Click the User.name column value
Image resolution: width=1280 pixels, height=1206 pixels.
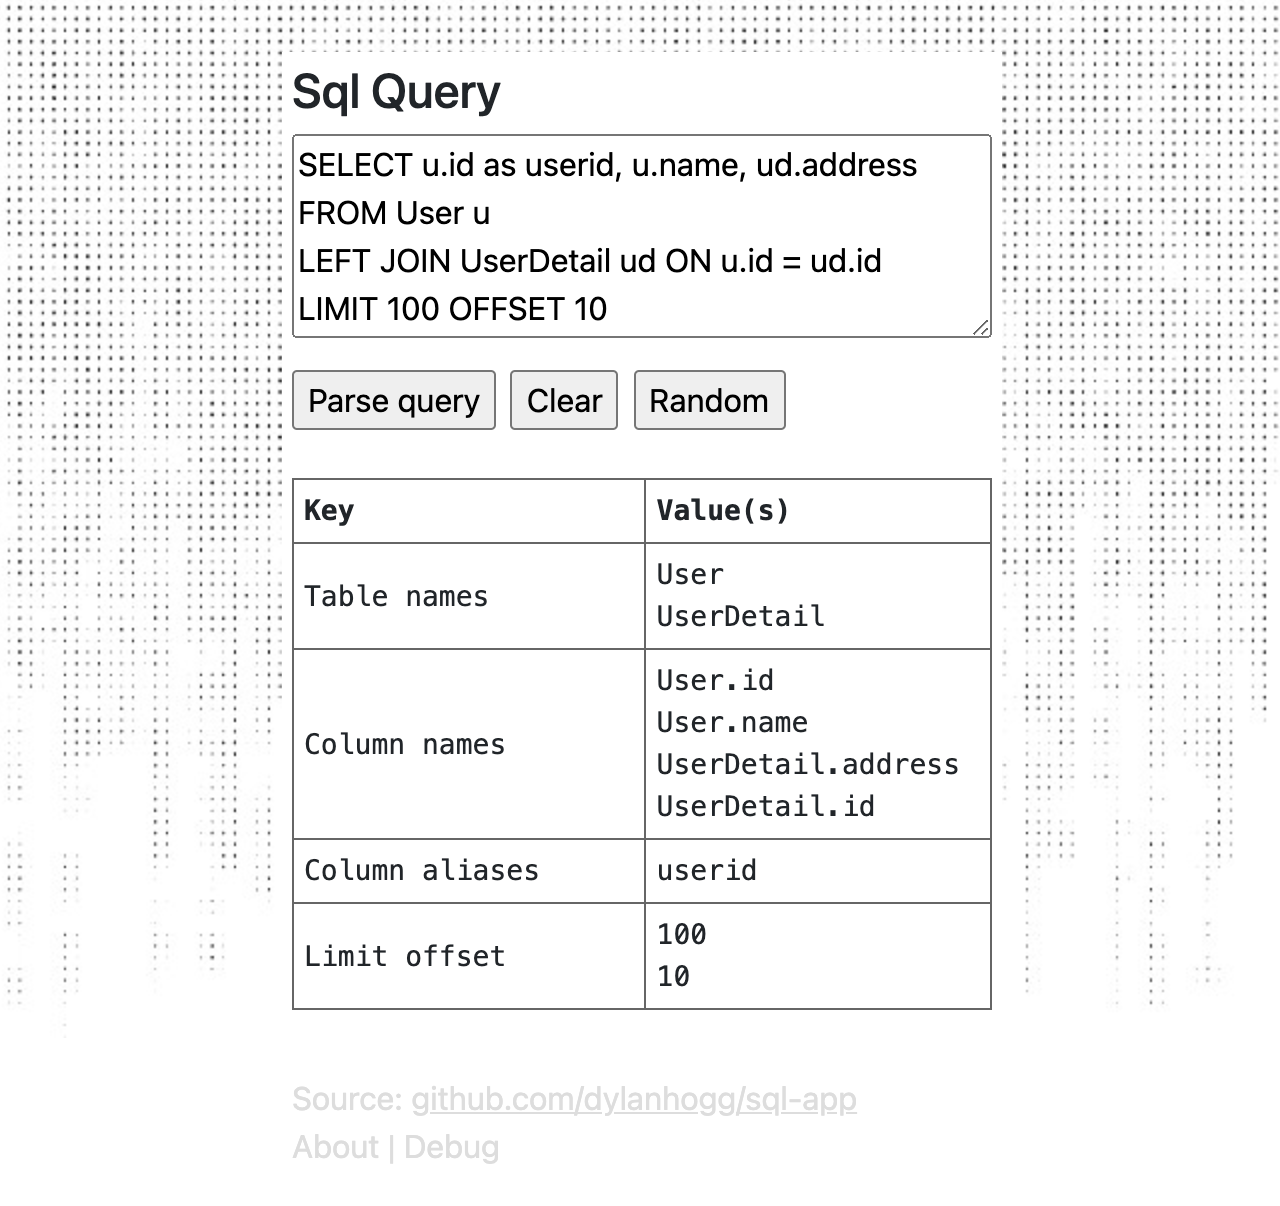pos(732,722)
